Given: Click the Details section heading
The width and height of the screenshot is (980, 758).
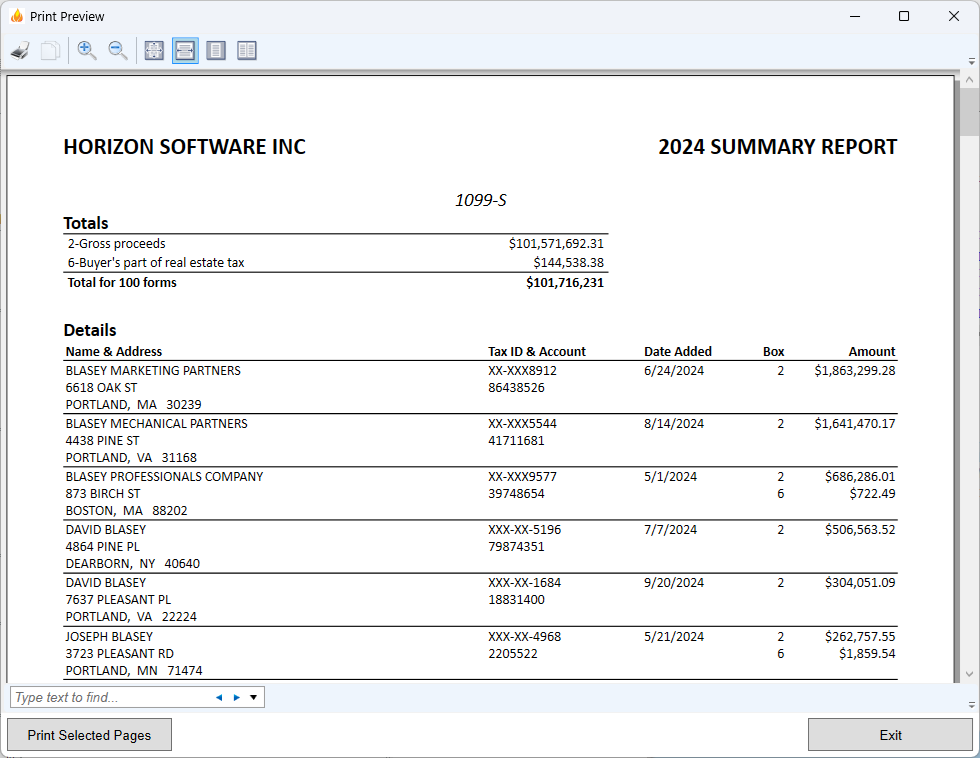Looking at the screenshot, I should [x=90, y=330].
